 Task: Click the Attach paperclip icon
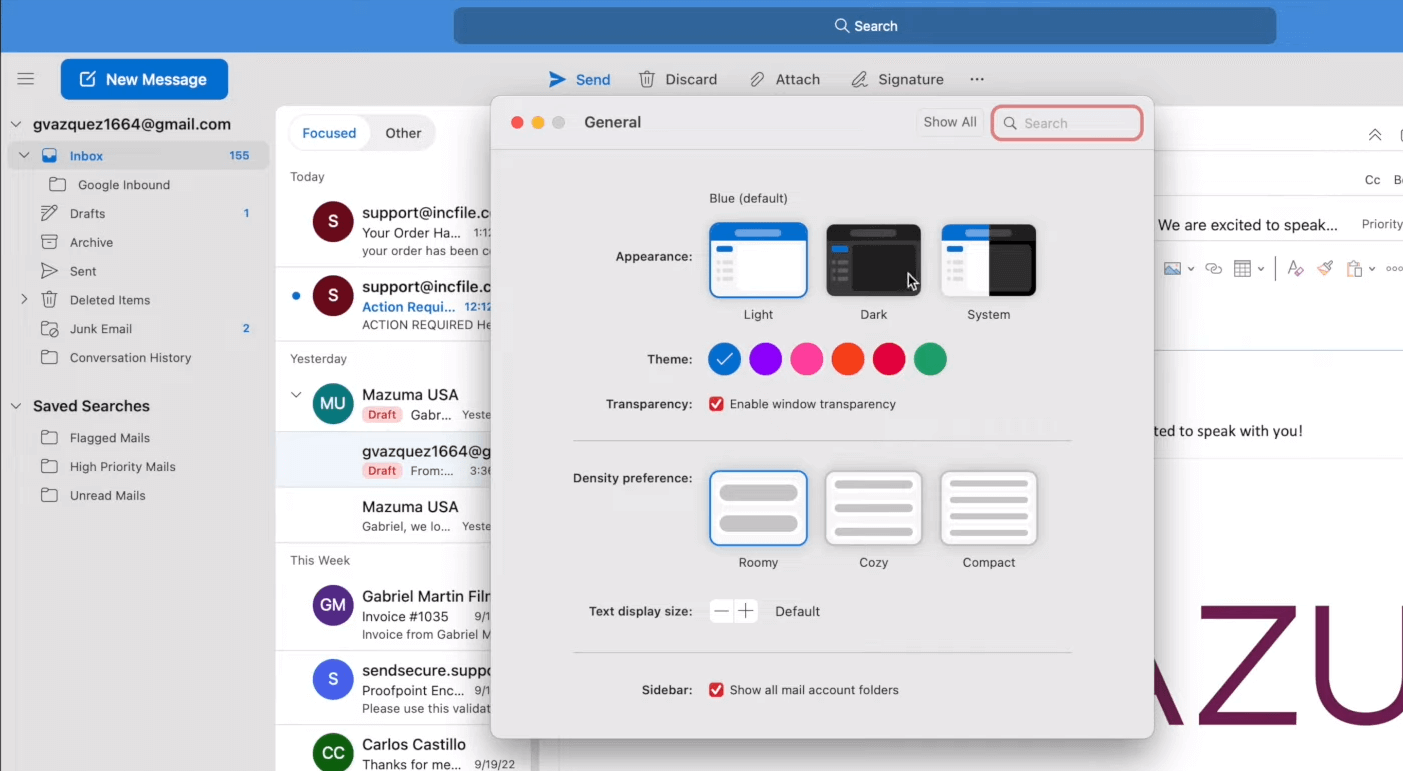[x=758, y=79]
